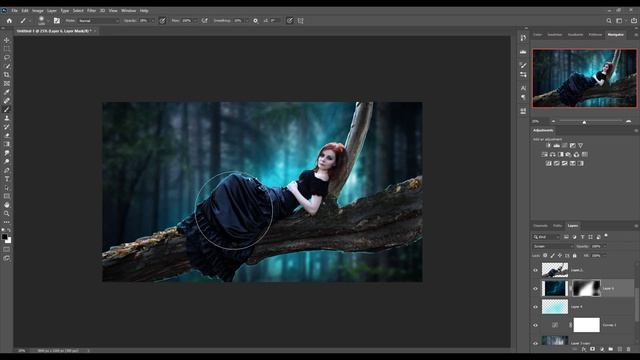Hide the top layer via eye icon

click(536, 270)
